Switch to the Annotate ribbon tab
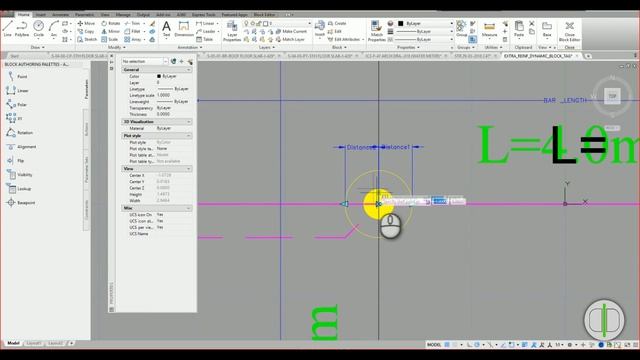The height and width of the screenshot is (360, 640). tap(60, 15)
